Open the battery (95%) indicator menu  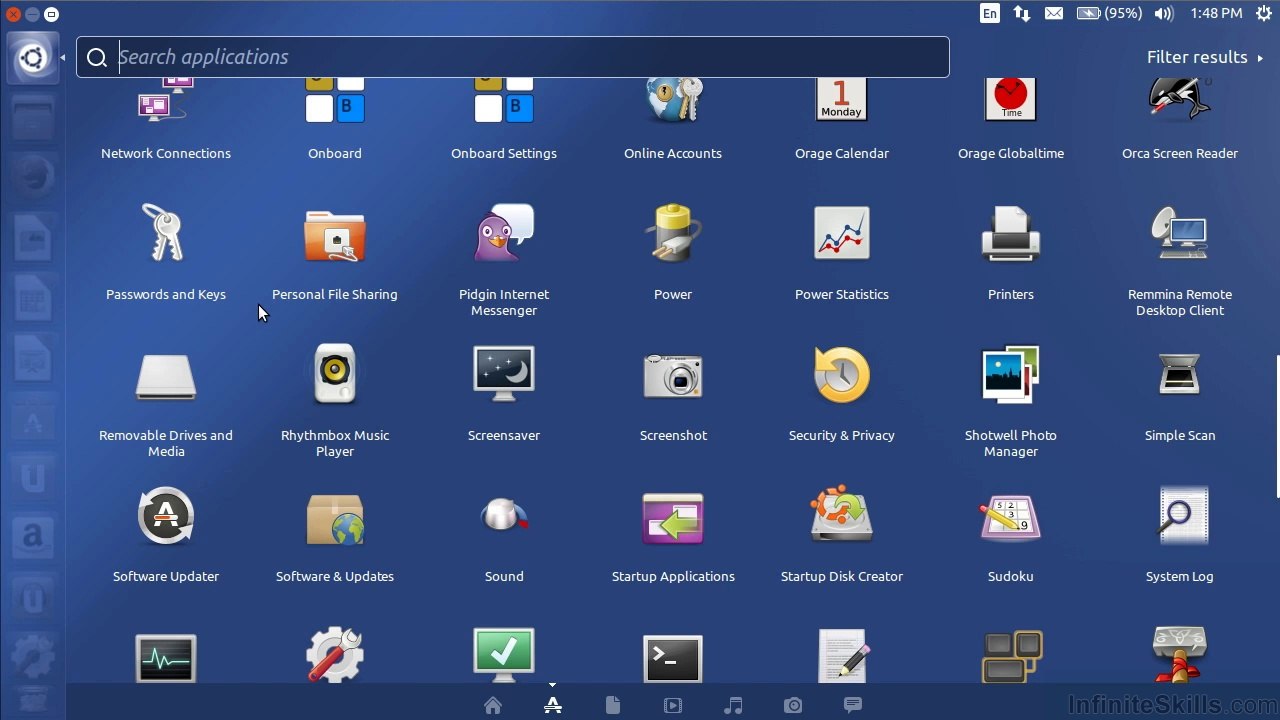[x=1109, y=13]
